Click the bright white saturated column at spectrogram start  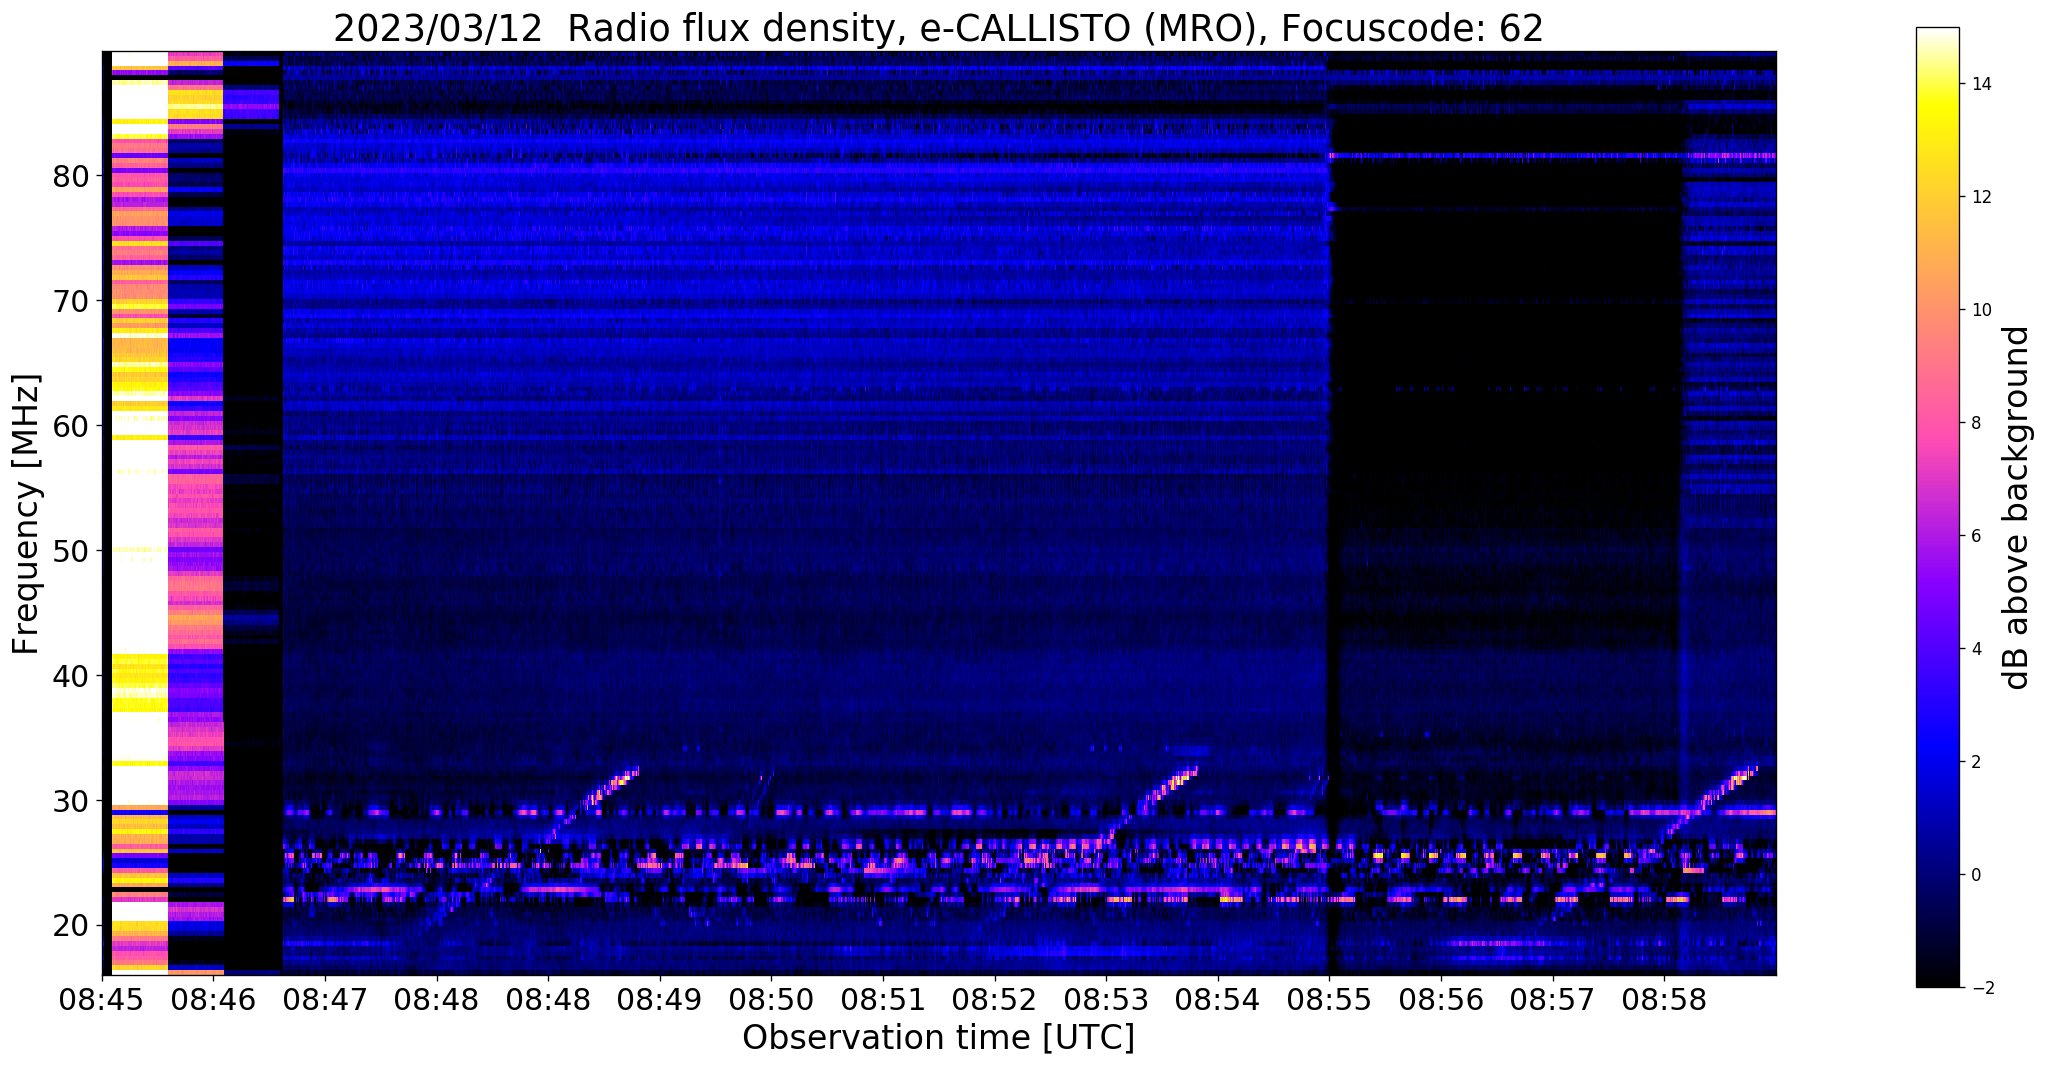pyautogui.click(x=139, y=512)
